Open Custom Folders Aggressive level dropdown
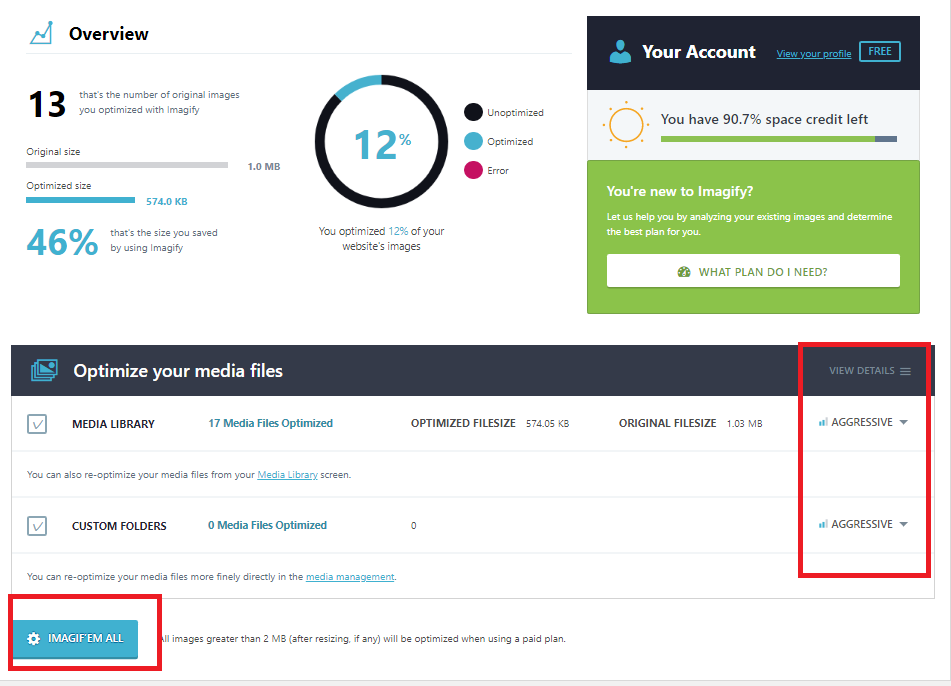Screen dimensions: 951x686 point(863,524)
